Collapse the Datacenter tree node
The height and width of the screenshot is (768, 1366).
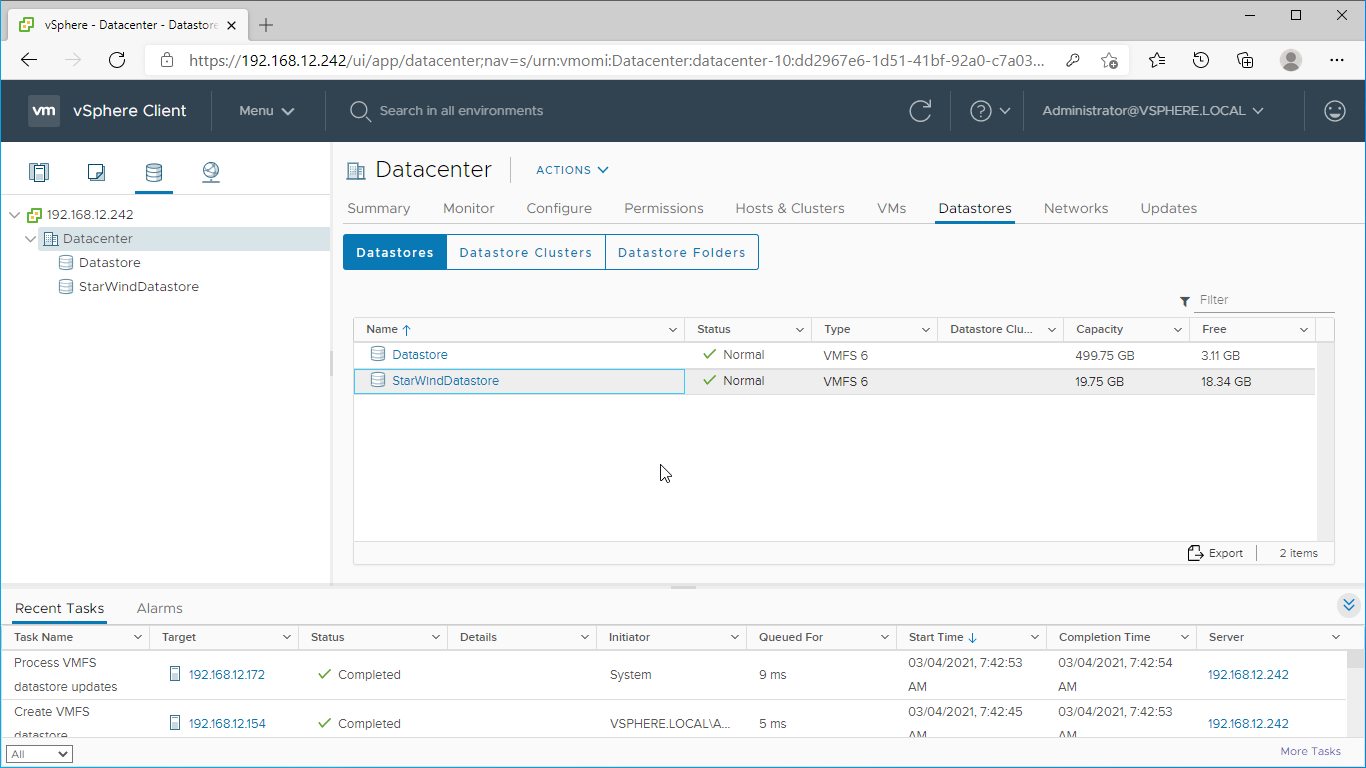(x=31, y=239)
